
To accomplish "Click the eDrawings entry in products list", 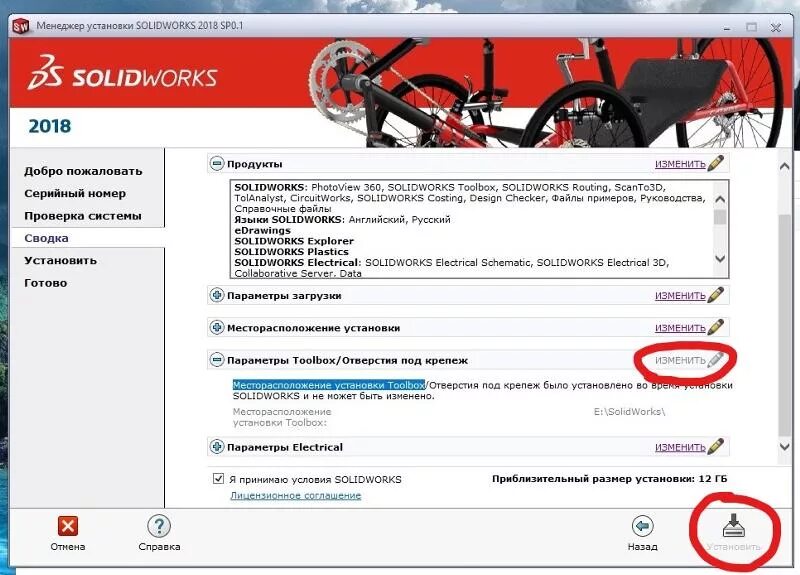I will 262,230.
